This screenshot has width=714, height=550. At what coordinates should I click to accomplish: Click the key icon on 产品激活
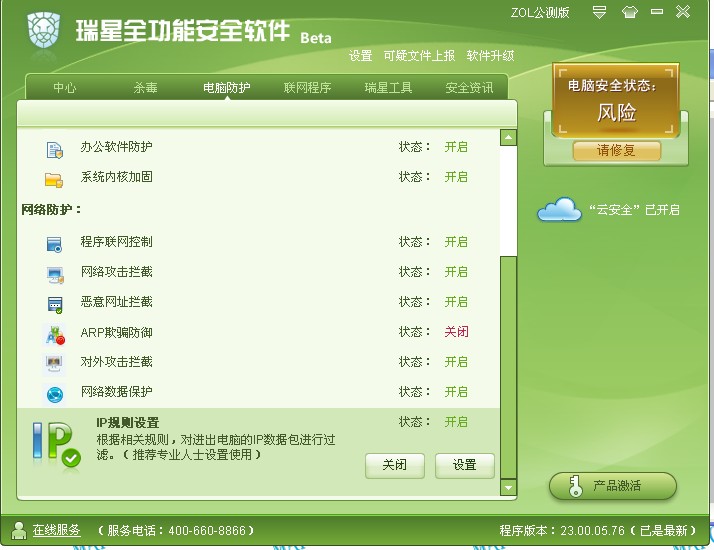point(575,486)
